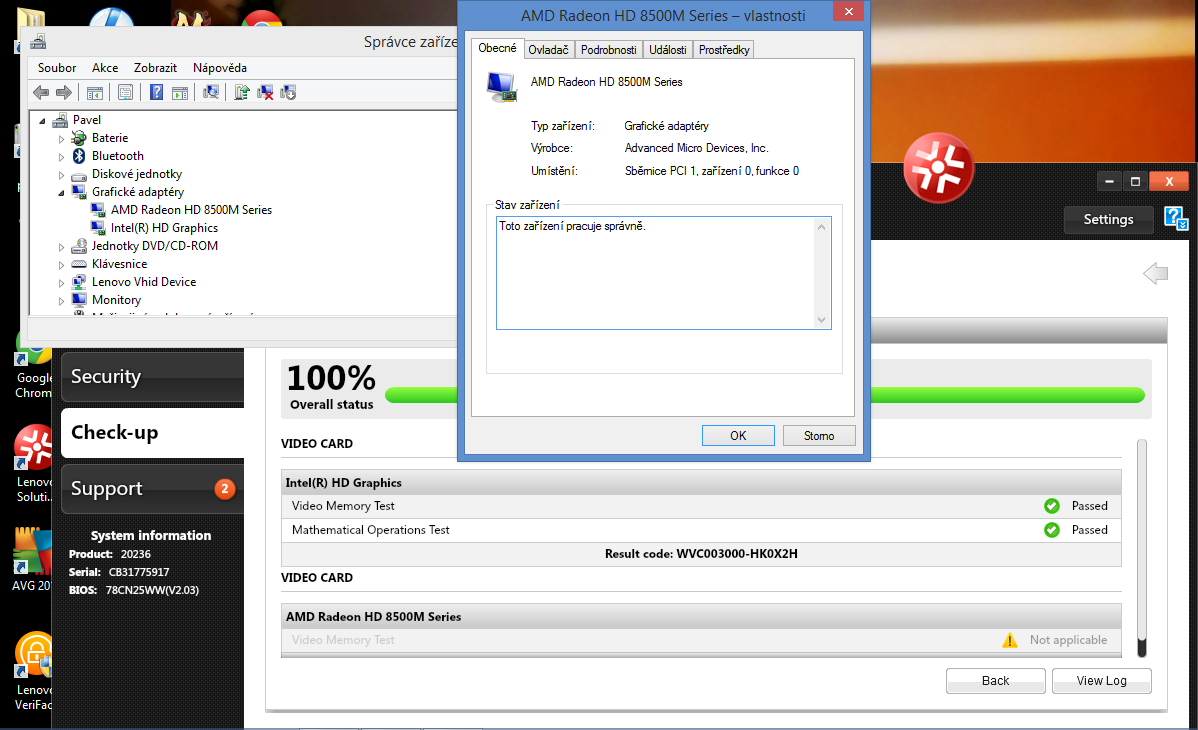Switch to the Ovladač tab
The height and width of the screenshot is (730, 1198).
(549, 50)
